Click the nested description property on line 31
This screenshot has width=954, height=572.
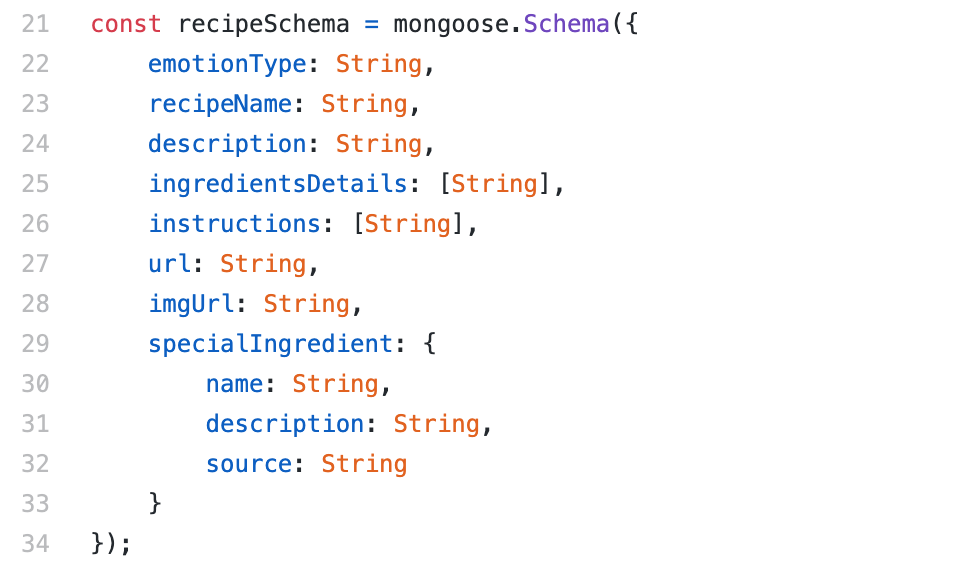[x=285, y=424]
